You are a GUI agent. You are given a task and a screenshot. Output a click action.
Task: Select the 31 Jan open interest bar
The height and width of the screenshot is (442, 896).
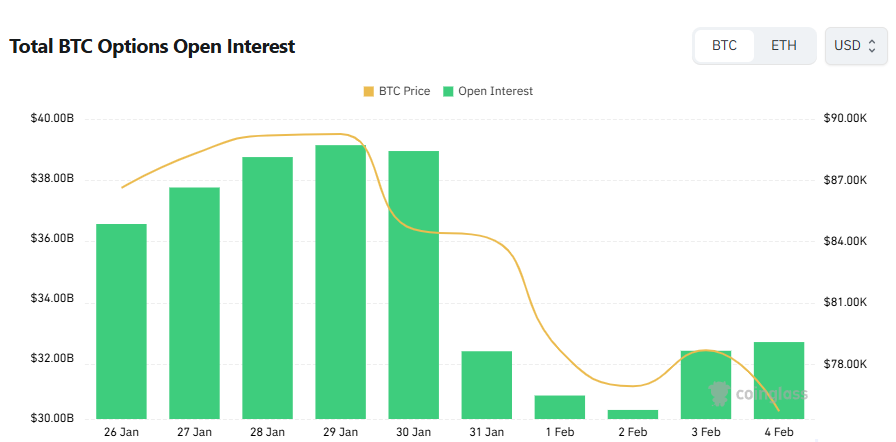pyautogui.click(x=486, y=384)
